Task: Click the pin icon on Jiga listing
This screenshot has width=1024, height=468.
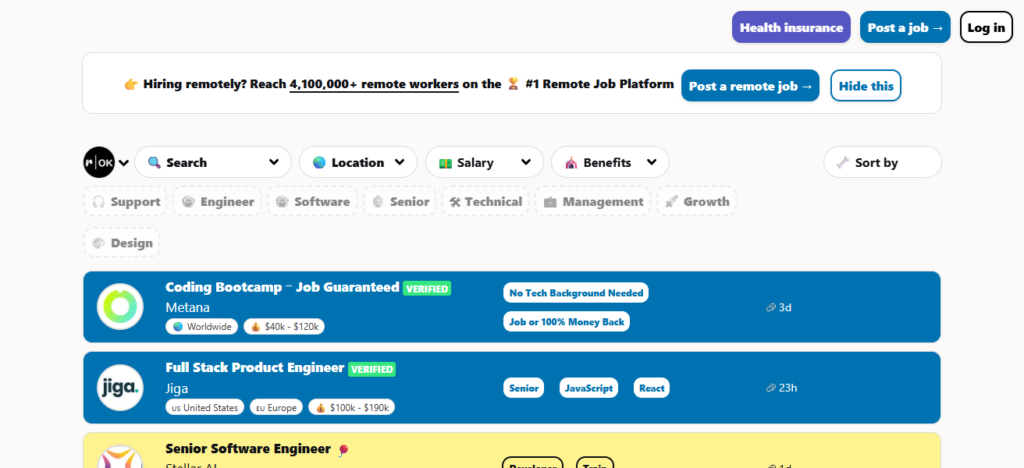Action: tap(771, 388)
